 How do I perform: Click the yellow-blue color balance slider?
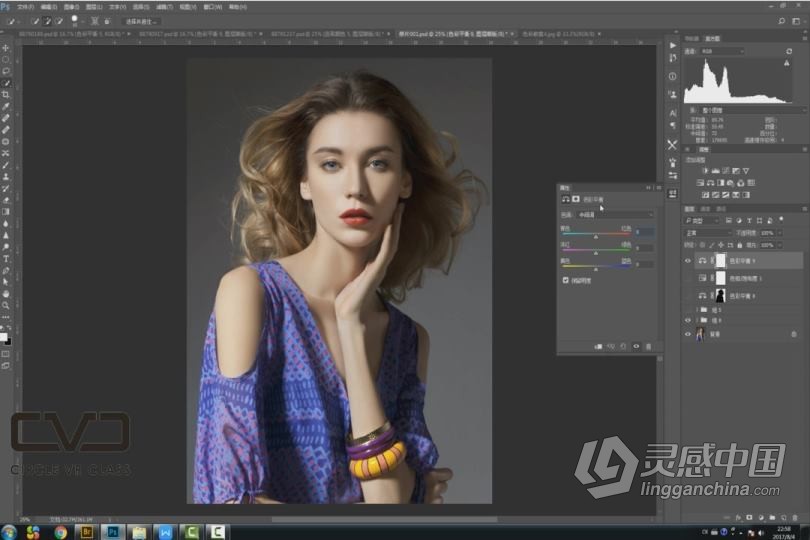596,267
